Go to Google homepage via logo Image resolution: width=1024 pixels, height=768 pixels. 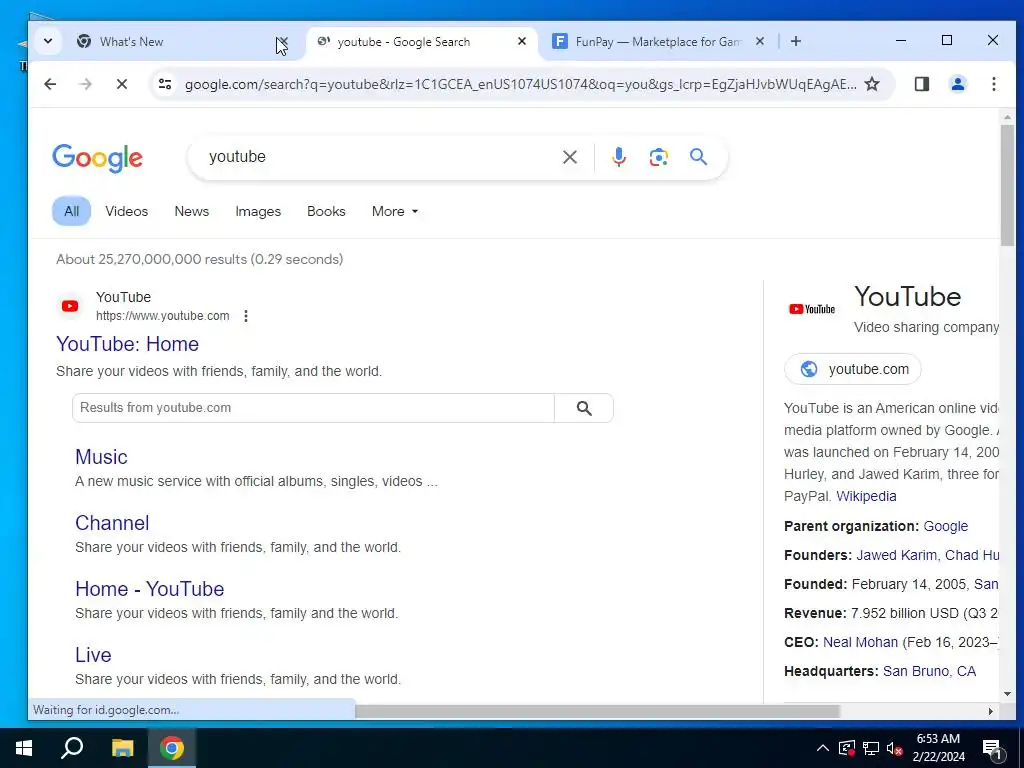coord(97,157)
